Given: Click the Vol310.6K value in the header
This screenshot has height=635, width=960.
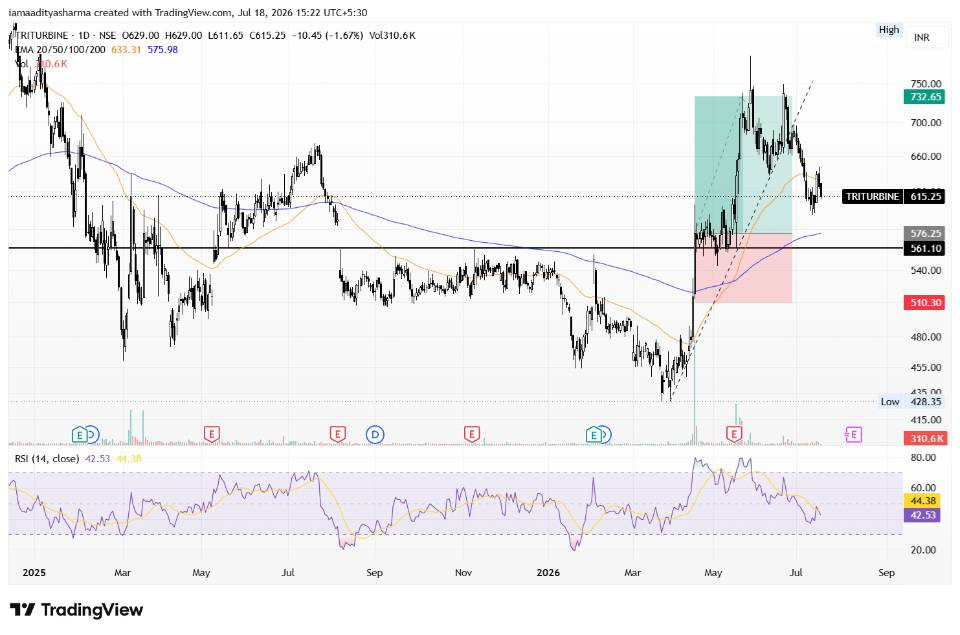Looking at the screenshot, I should 392,36.
